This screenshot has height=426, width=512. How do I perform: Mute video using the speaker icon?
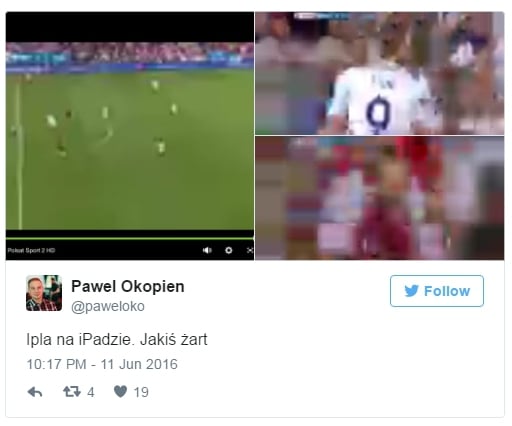click(207, 250)
